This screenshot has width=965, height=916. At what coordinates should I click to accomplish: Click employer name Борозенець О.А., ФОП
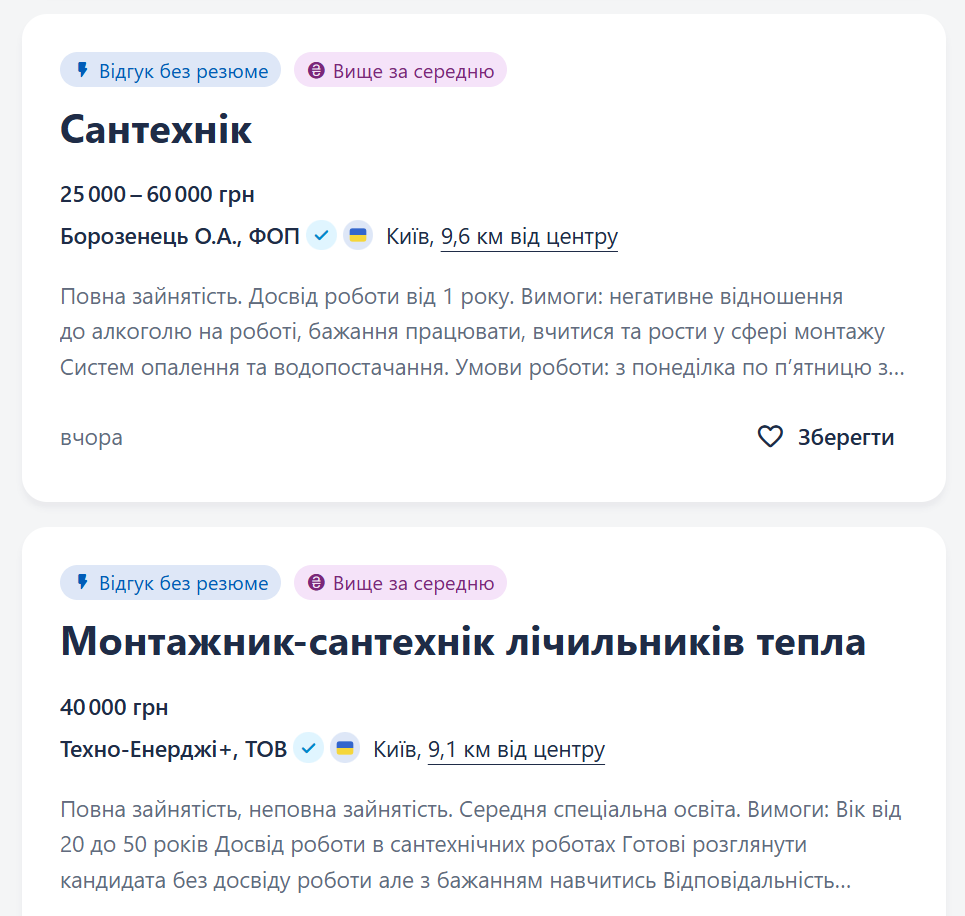[178, 235]
